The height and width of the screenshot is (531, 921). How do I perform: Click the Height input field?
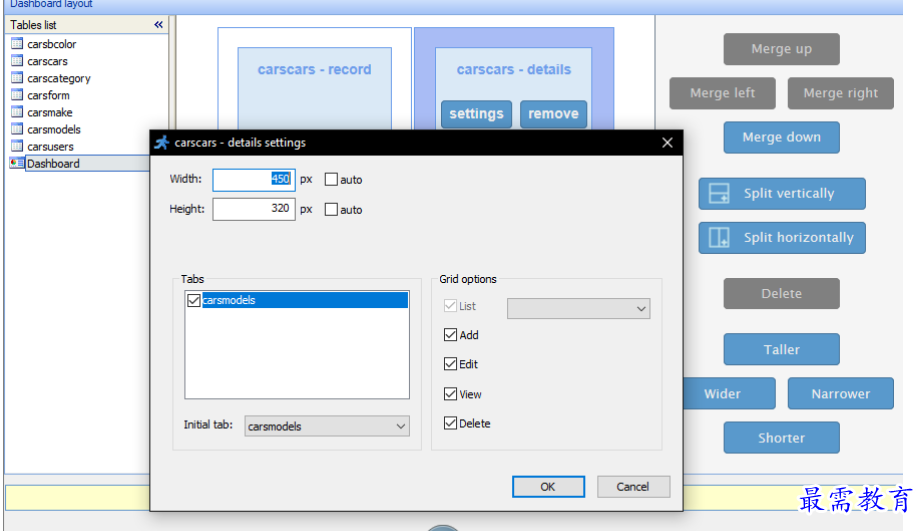point(254,209)
